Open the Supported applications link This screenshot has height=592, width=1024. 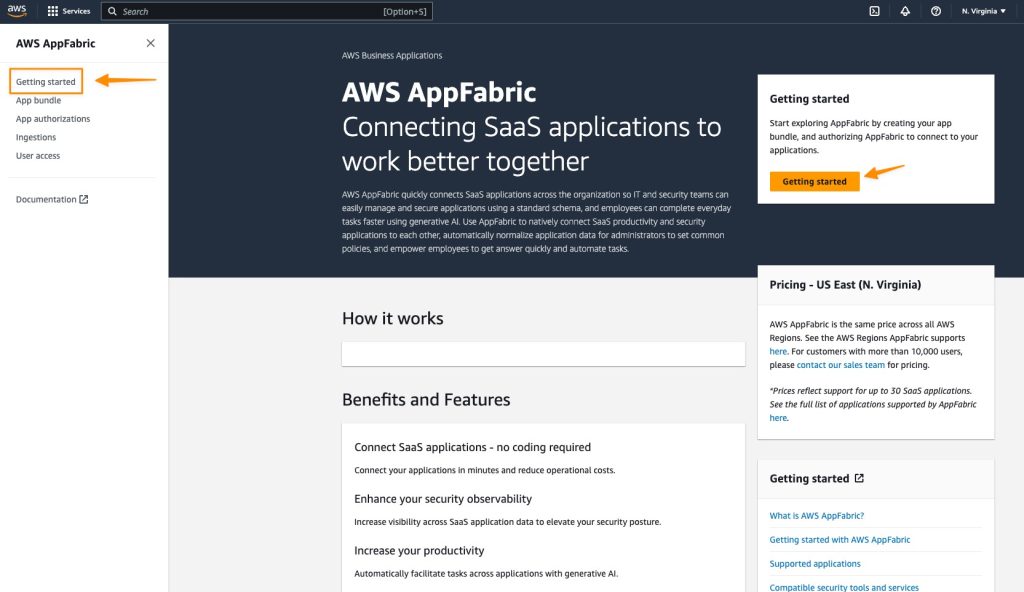pos(815,564)
